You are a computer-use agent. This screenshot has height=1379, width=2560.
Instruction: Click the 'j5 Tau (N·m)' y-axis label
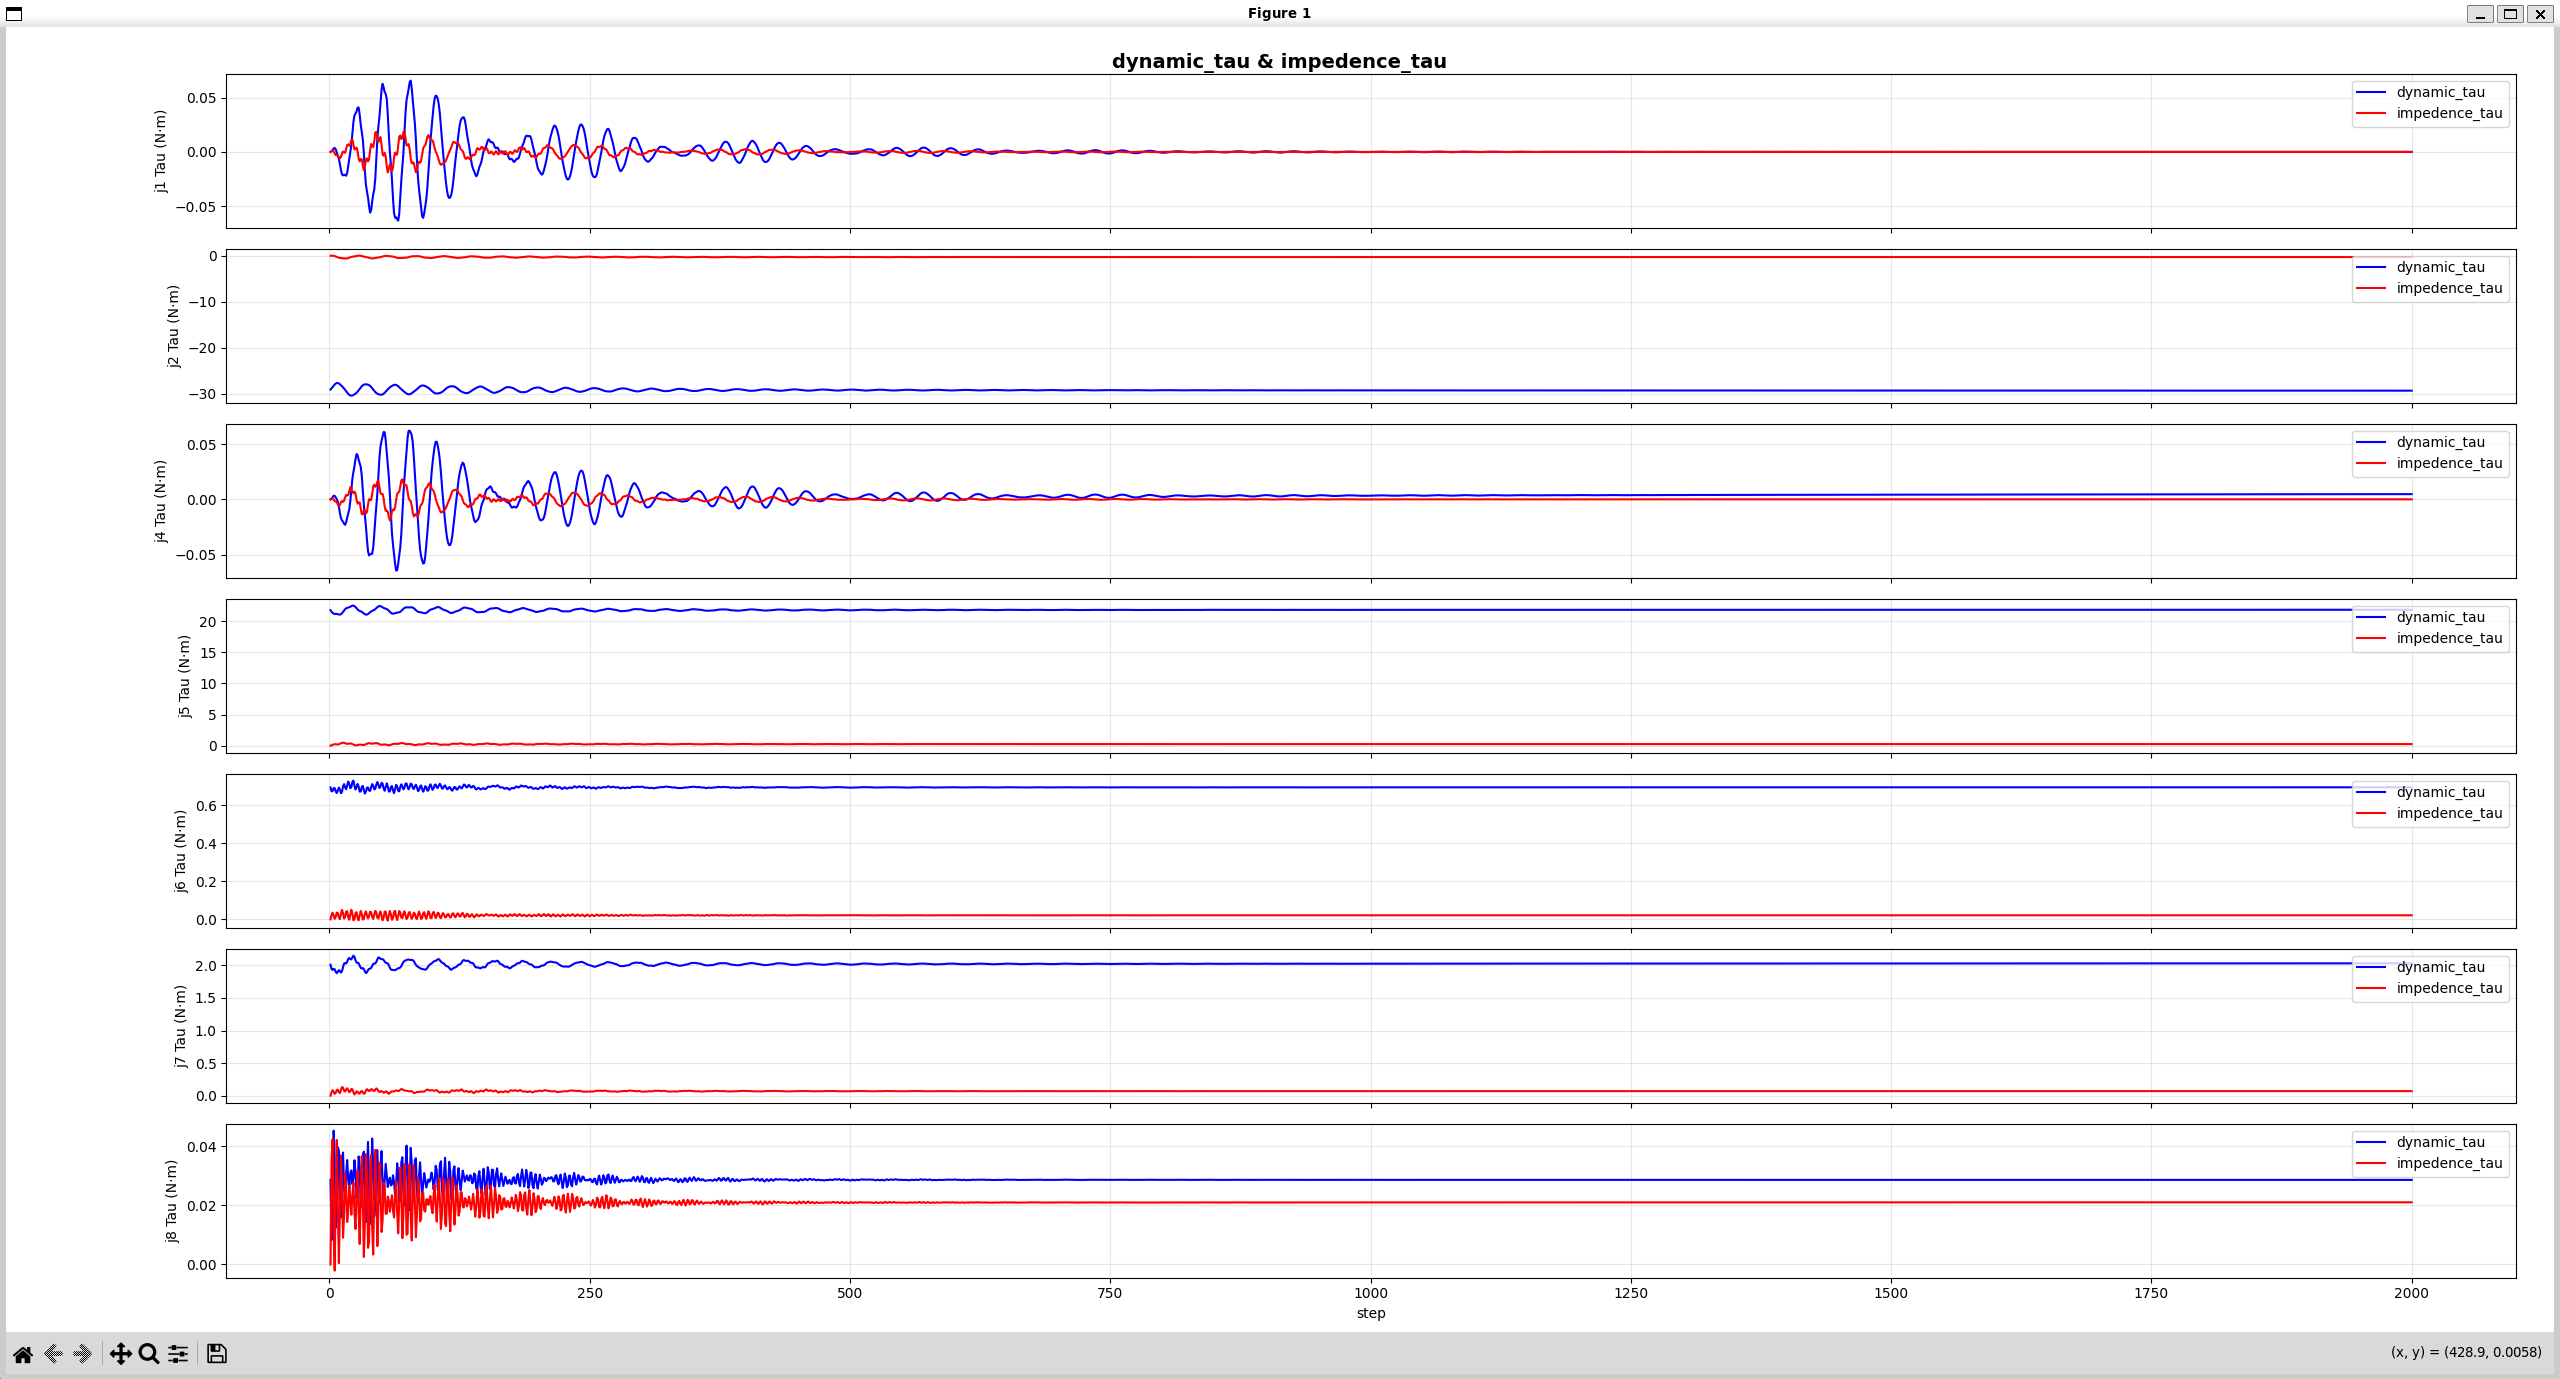click(184, 676)
